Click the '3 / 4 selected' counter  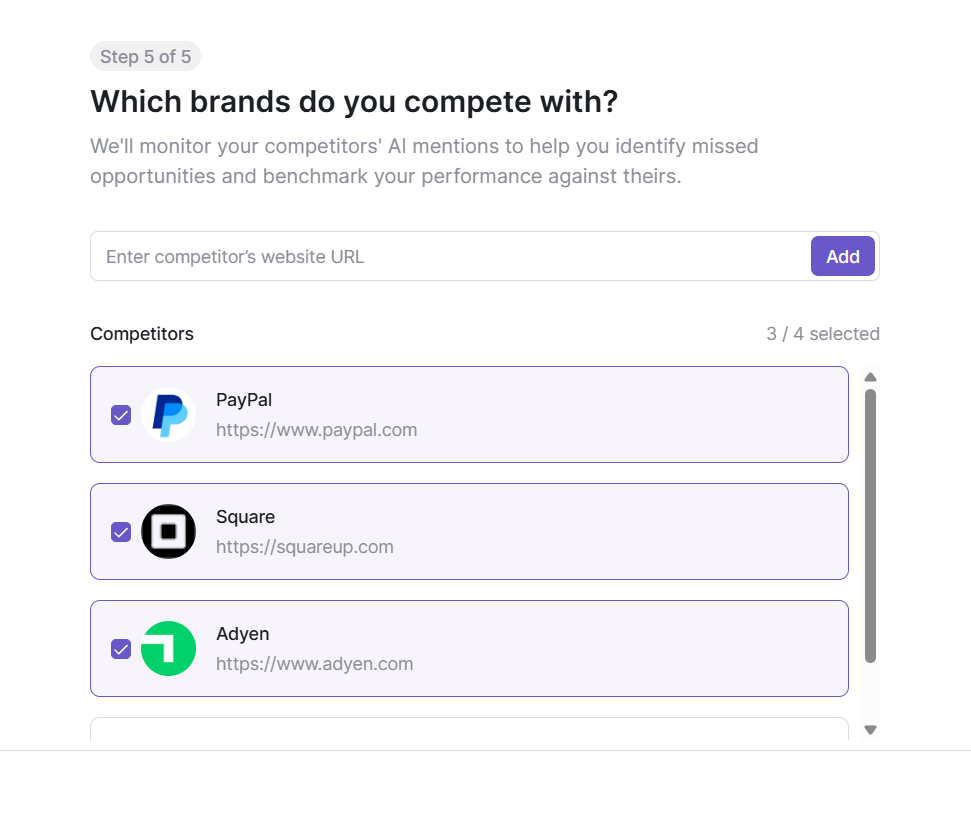pyautogui.click(x=823, y=333)
